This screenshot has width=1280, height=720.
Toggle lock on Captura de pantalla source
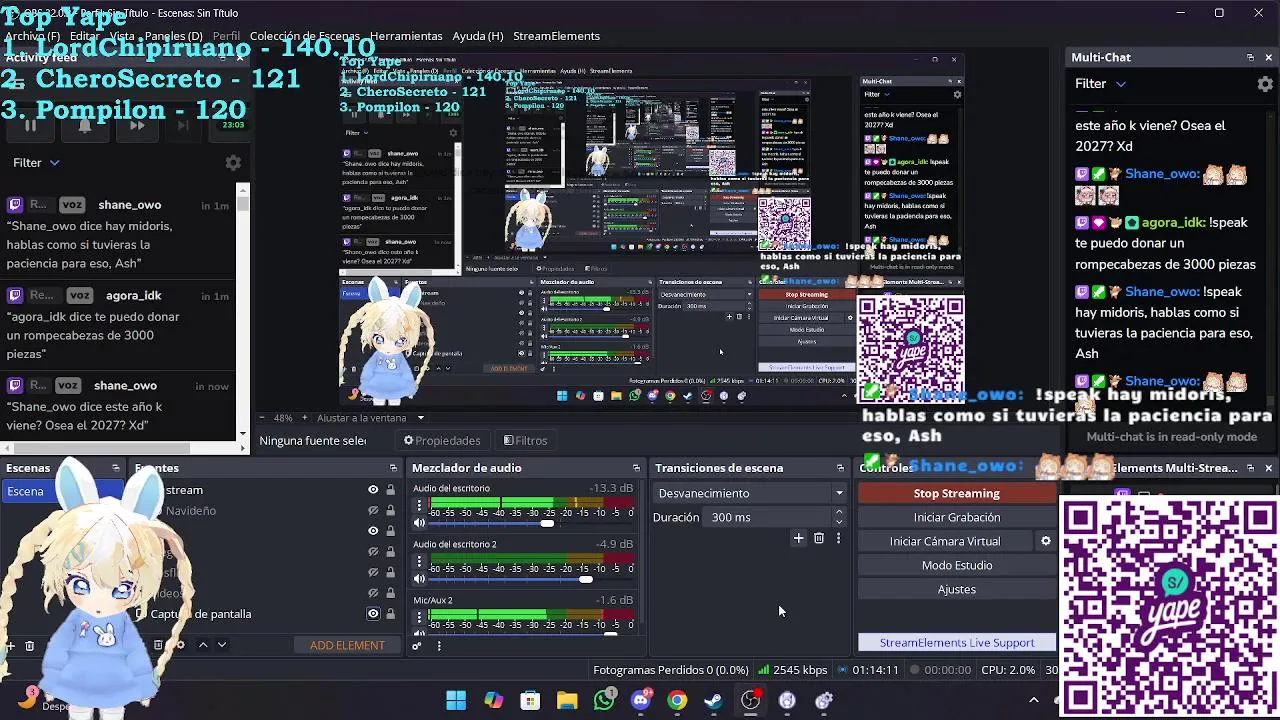[x=390, y=614]
